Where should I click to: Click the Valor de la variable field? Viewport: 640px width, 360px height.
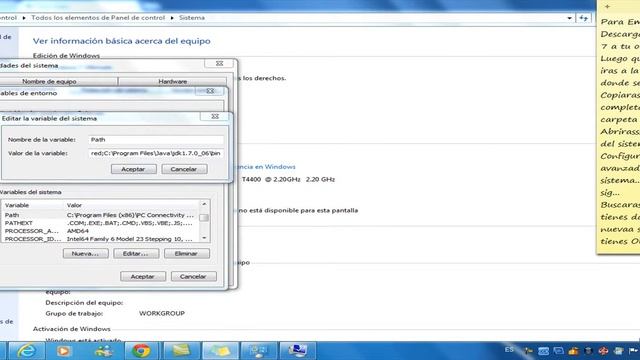click(156, 153)
